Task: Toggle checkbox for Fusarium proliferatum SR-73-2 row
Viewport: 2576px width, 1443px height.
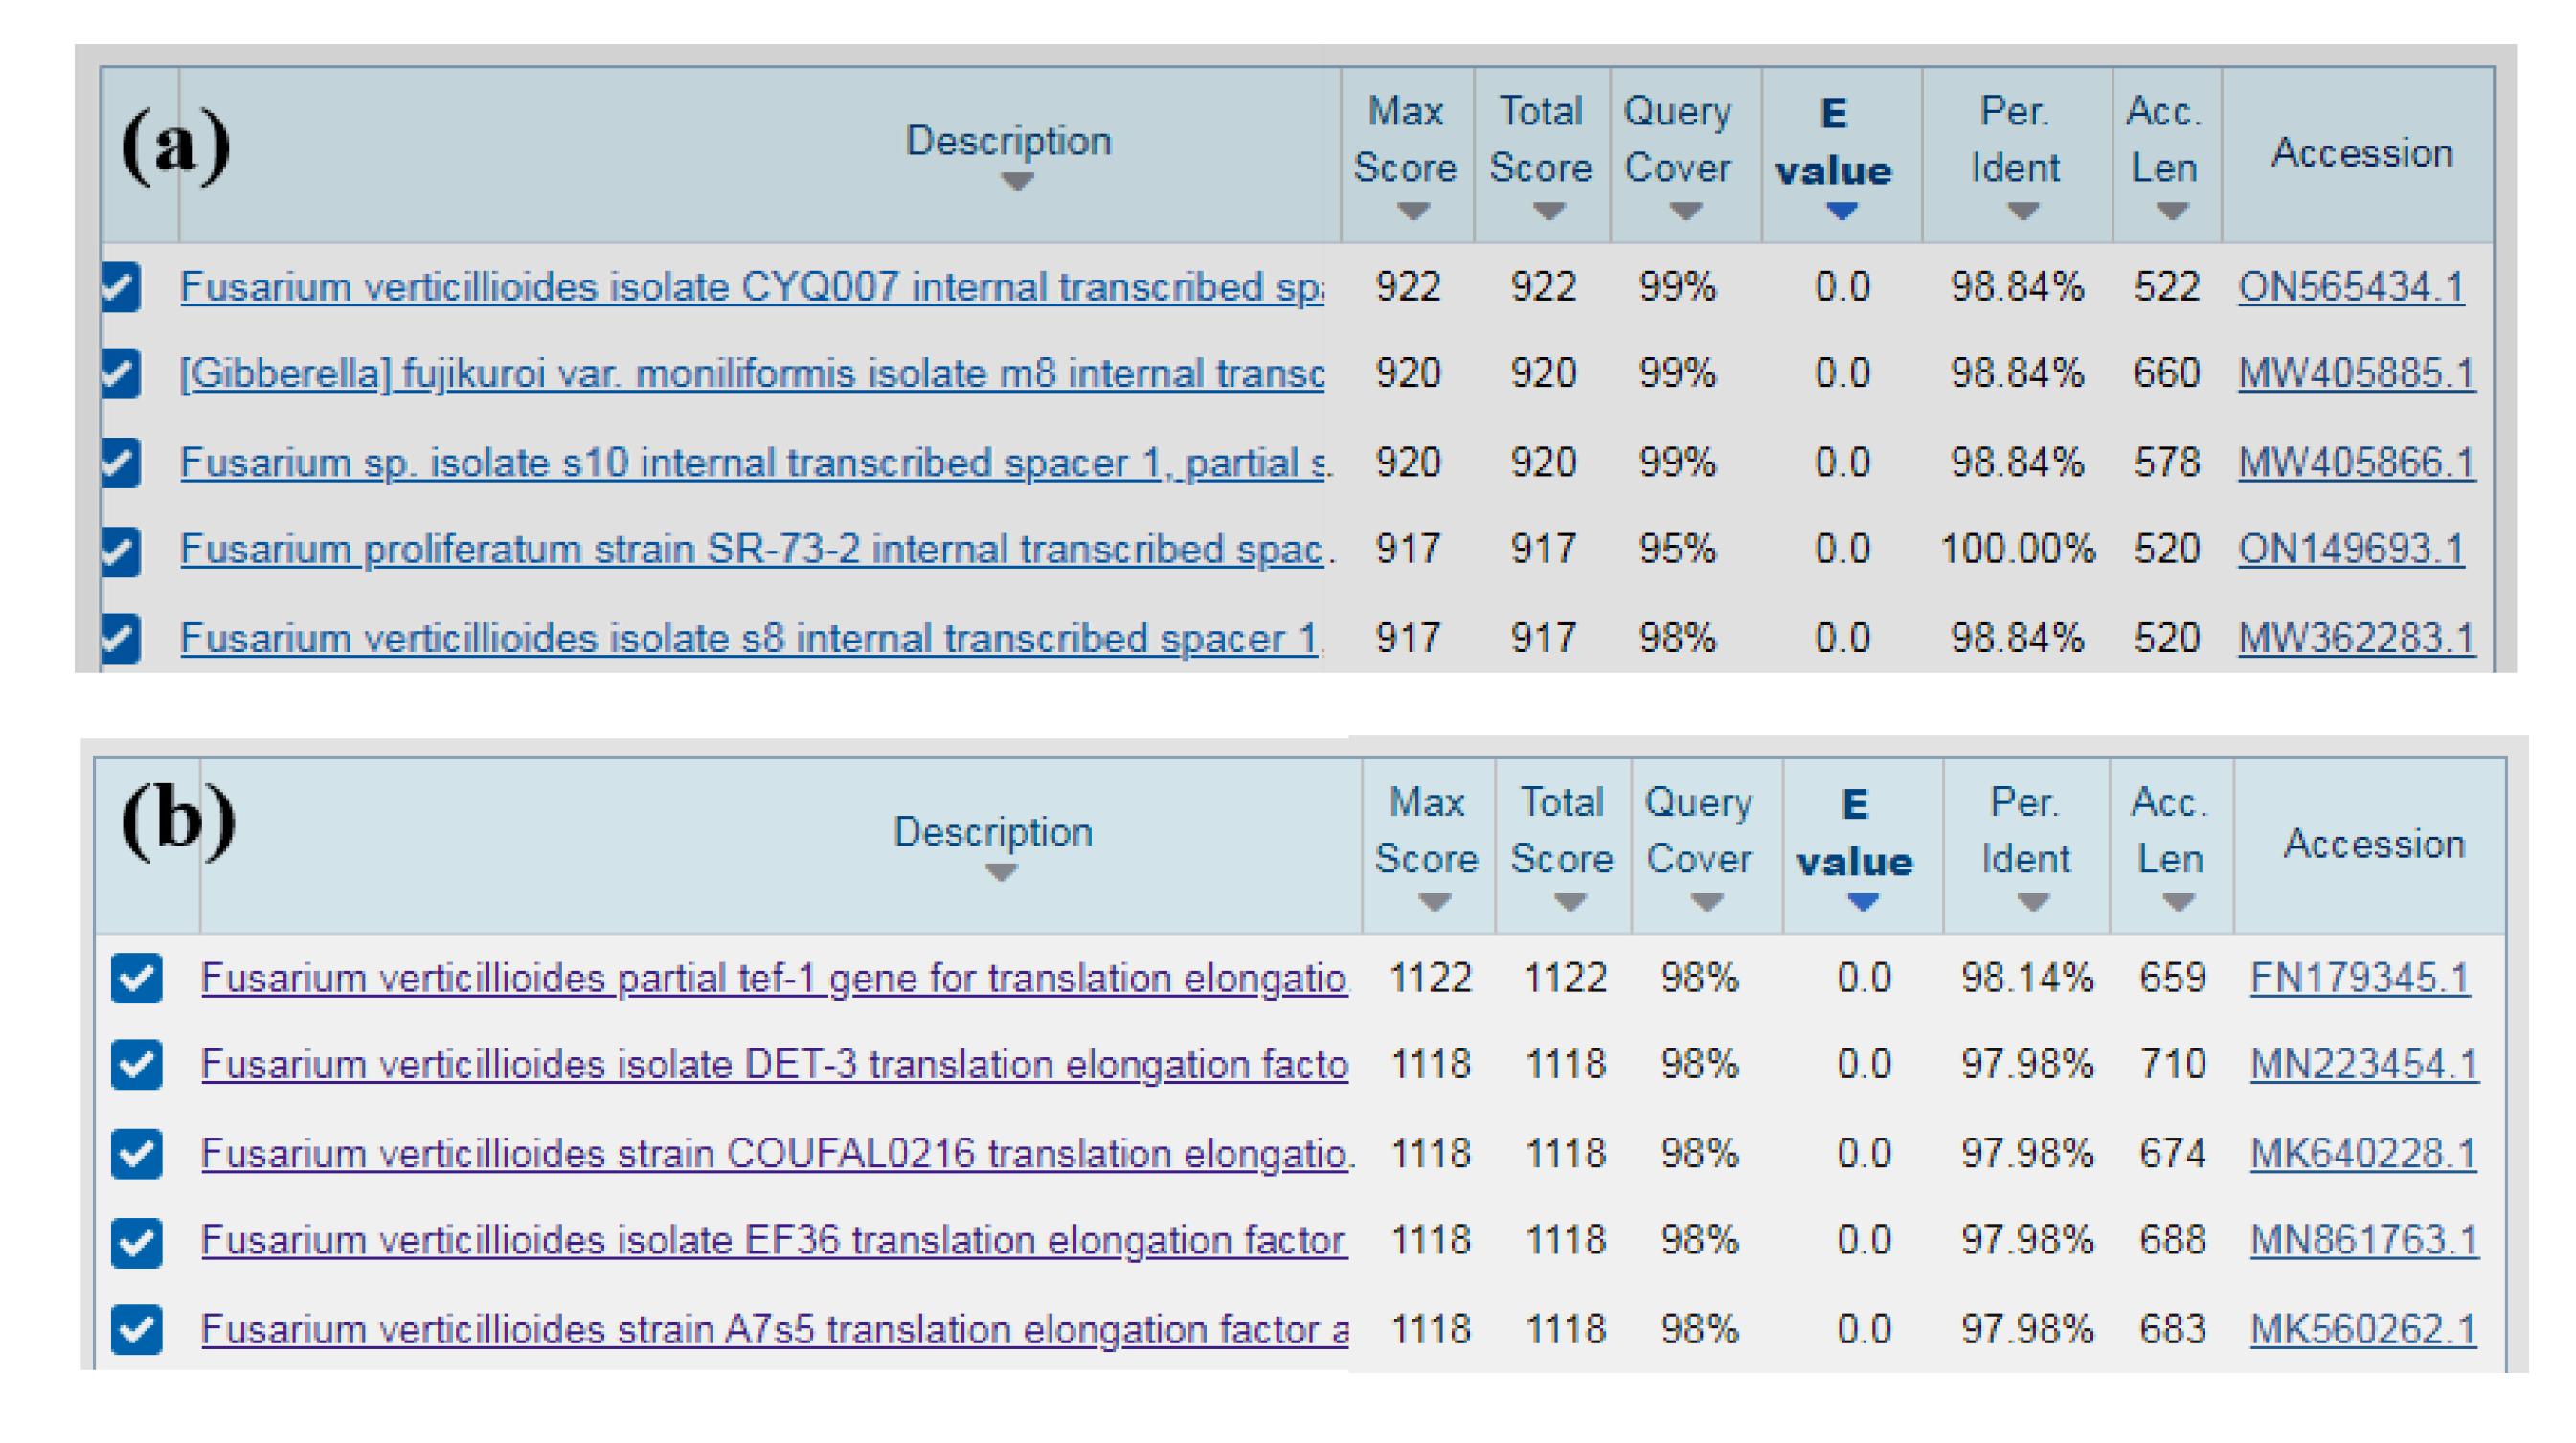Action: coord(121,551)
